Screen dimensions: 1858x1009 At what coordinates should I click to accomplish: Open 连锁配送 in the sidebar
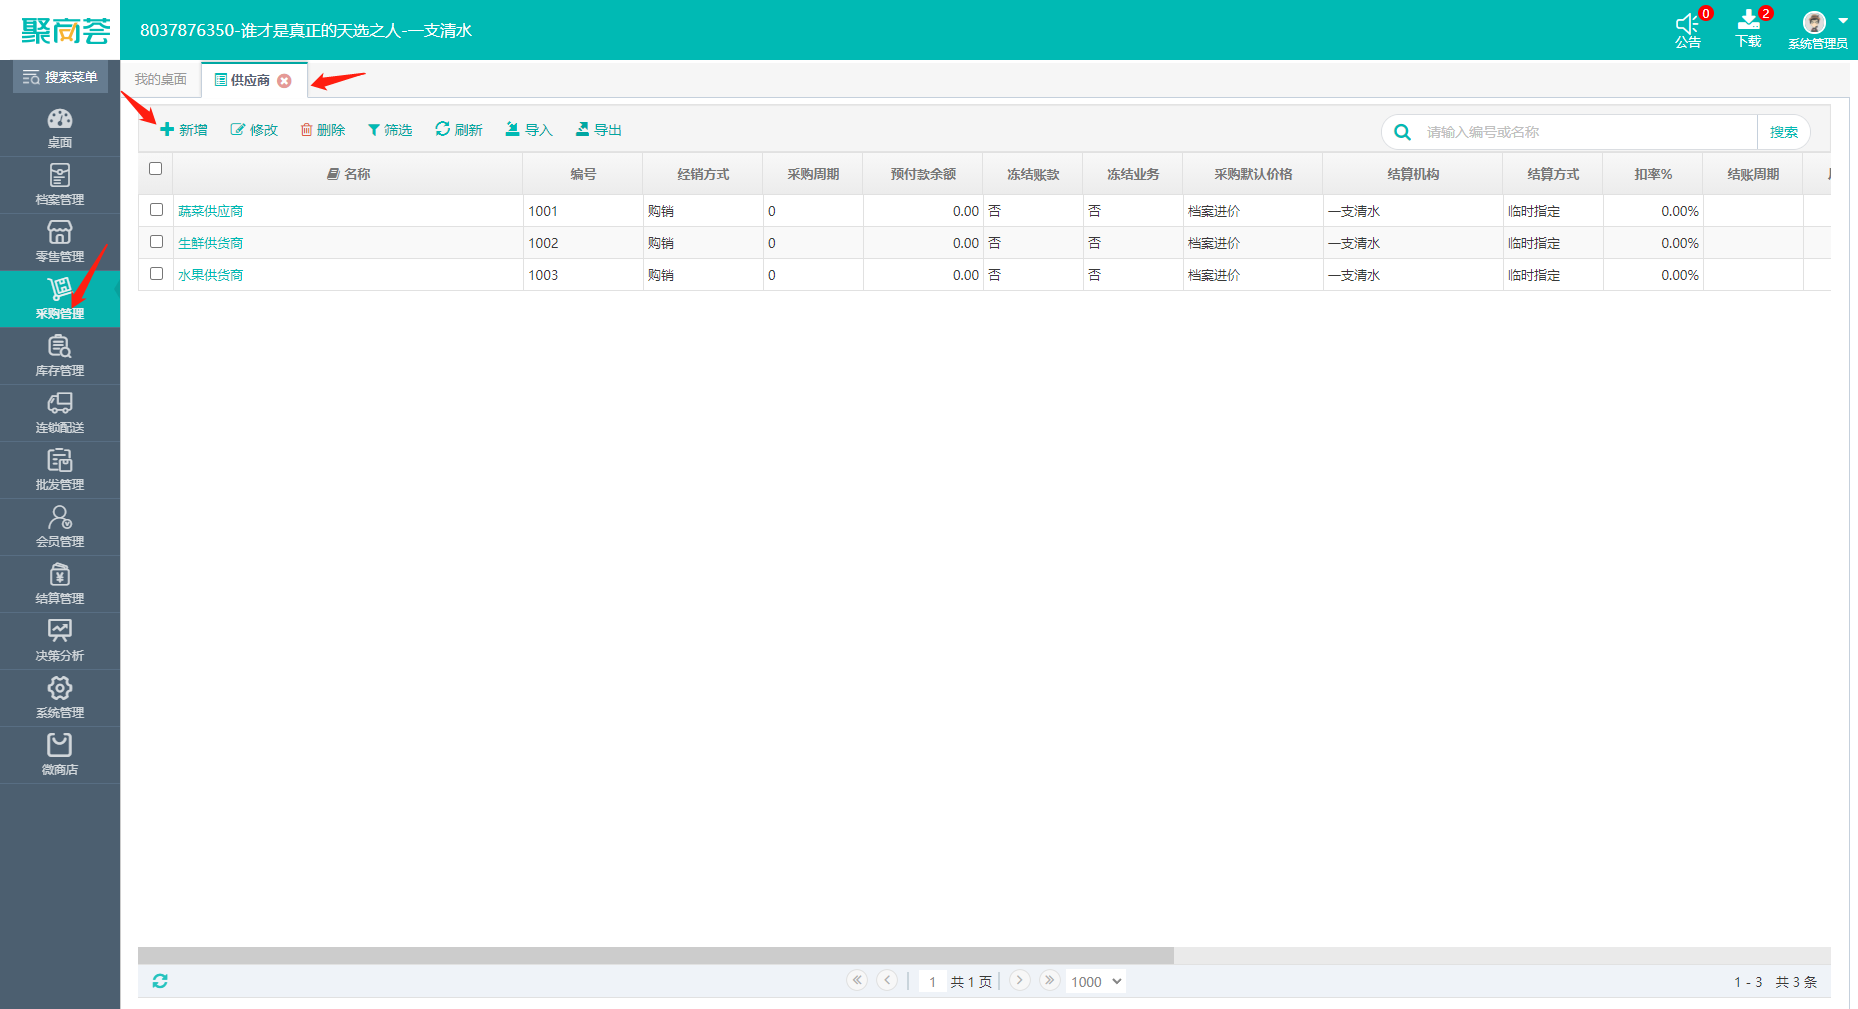(60, 412)
